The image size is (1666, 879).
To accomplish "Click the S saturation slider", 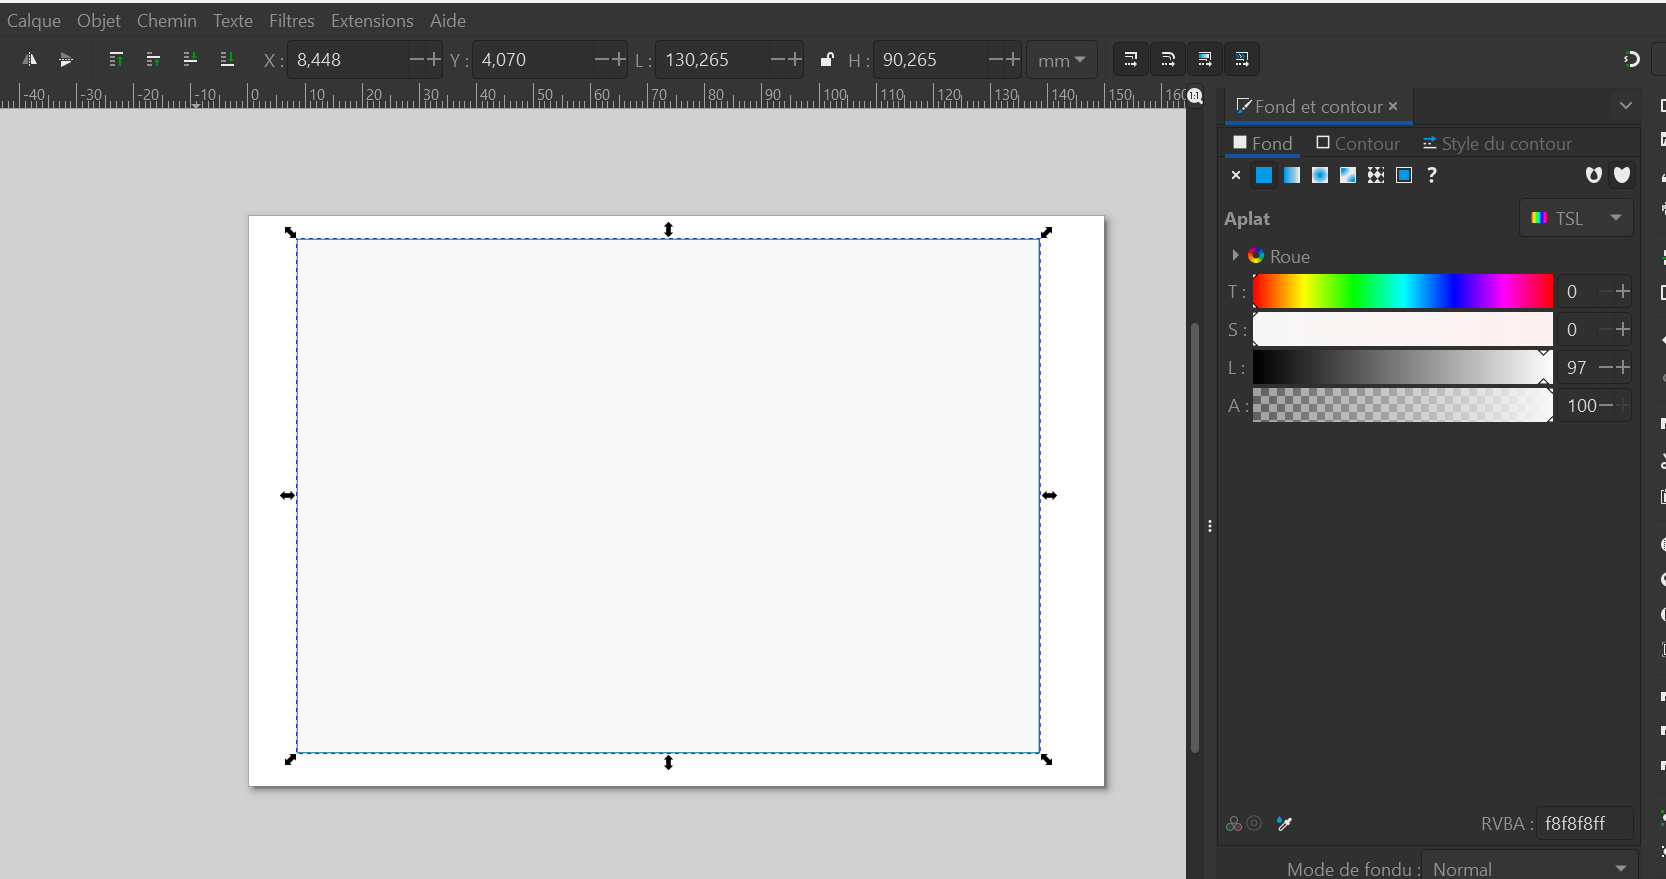I will click(x=1402, y=329).
